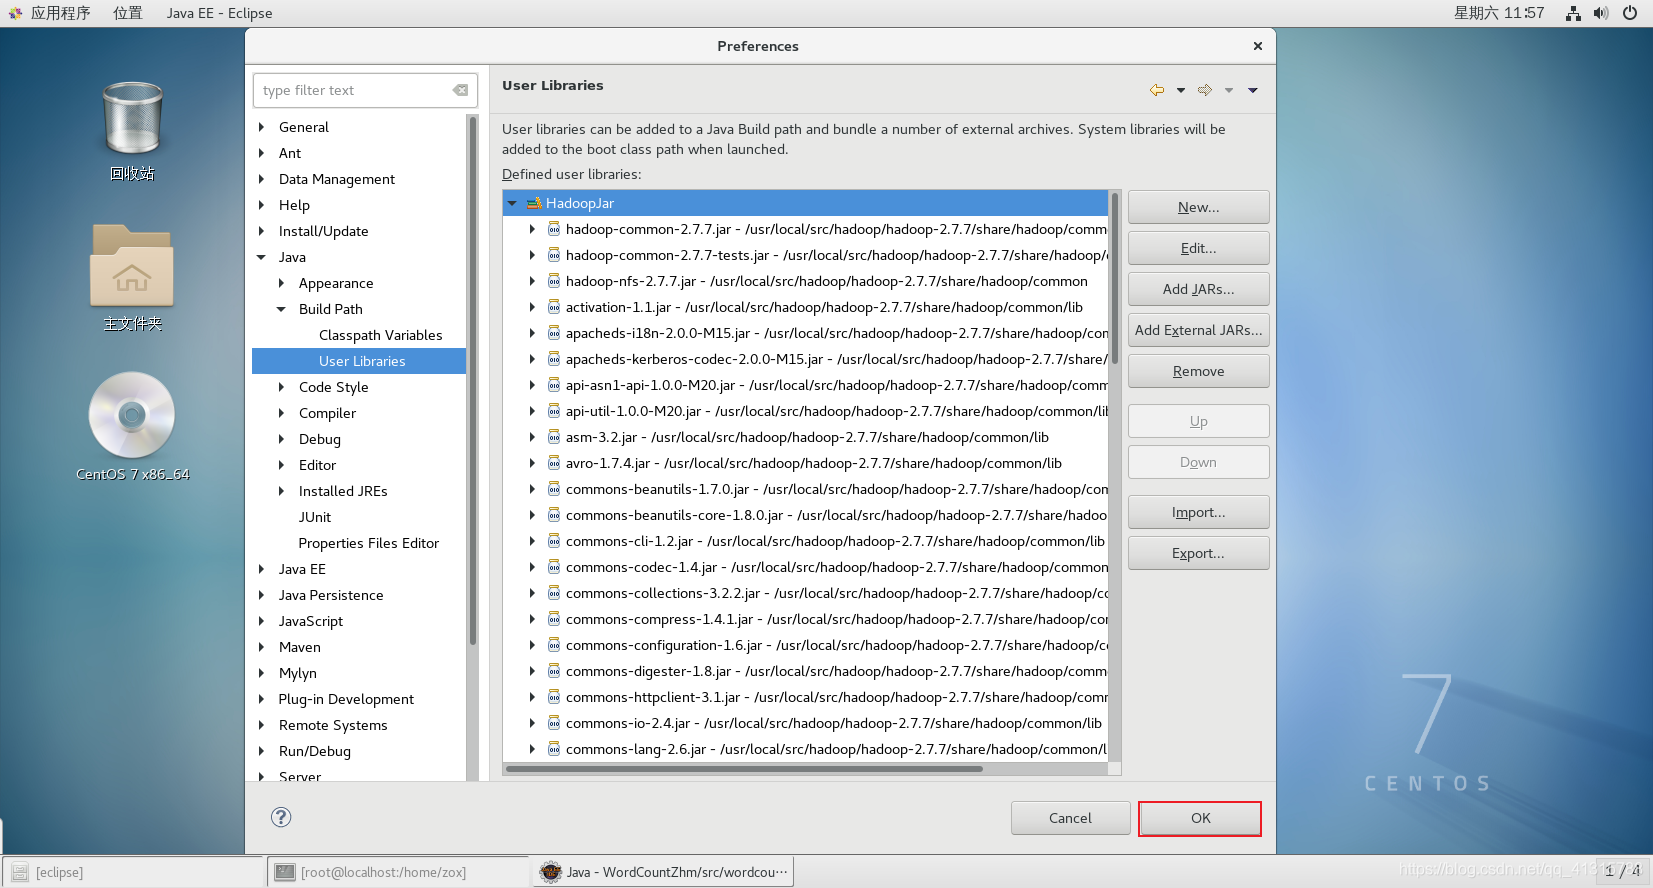Click the New... button

tap(1198, 207)
